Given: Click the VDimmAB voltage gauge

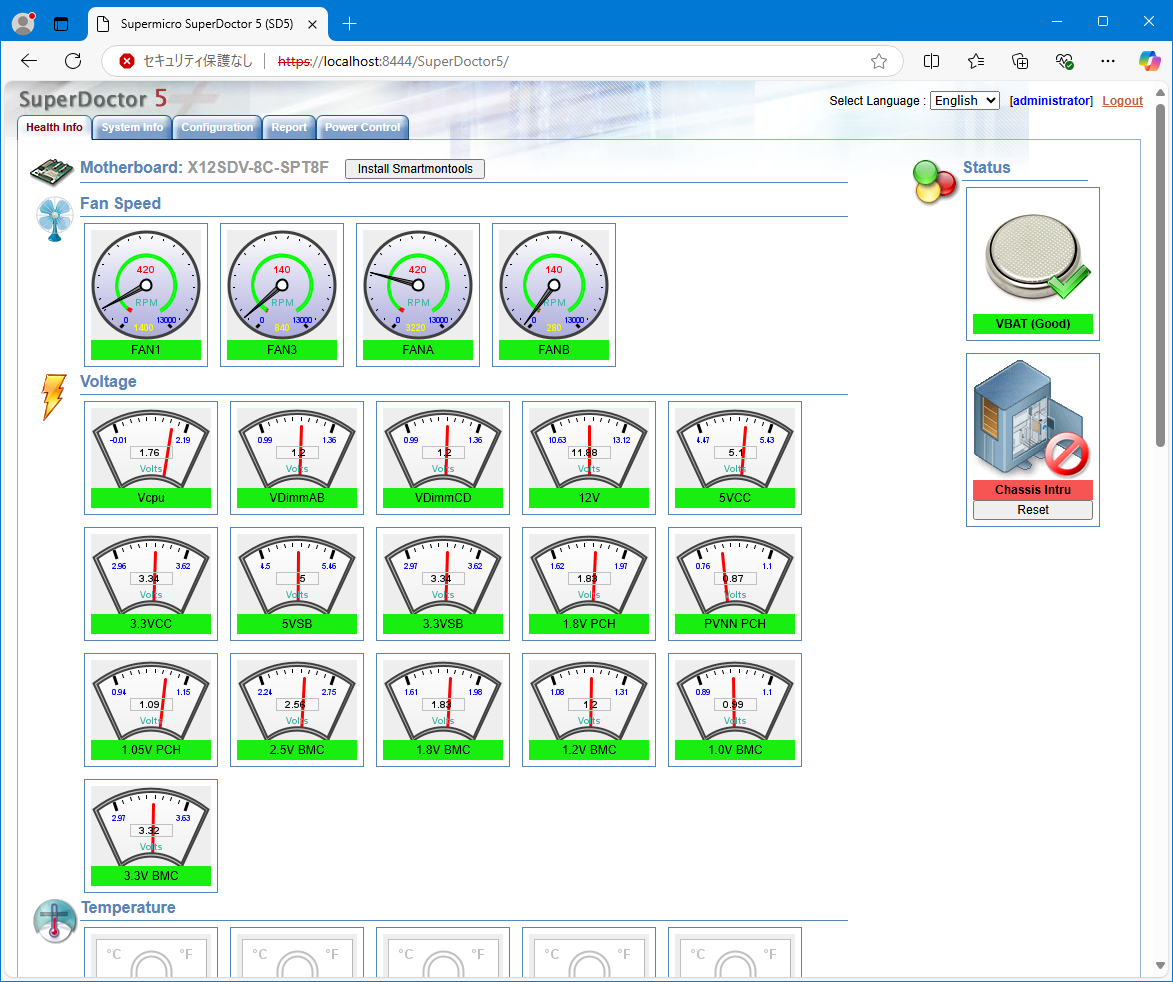Looking at the screenshot, I should tap(297, 448).
